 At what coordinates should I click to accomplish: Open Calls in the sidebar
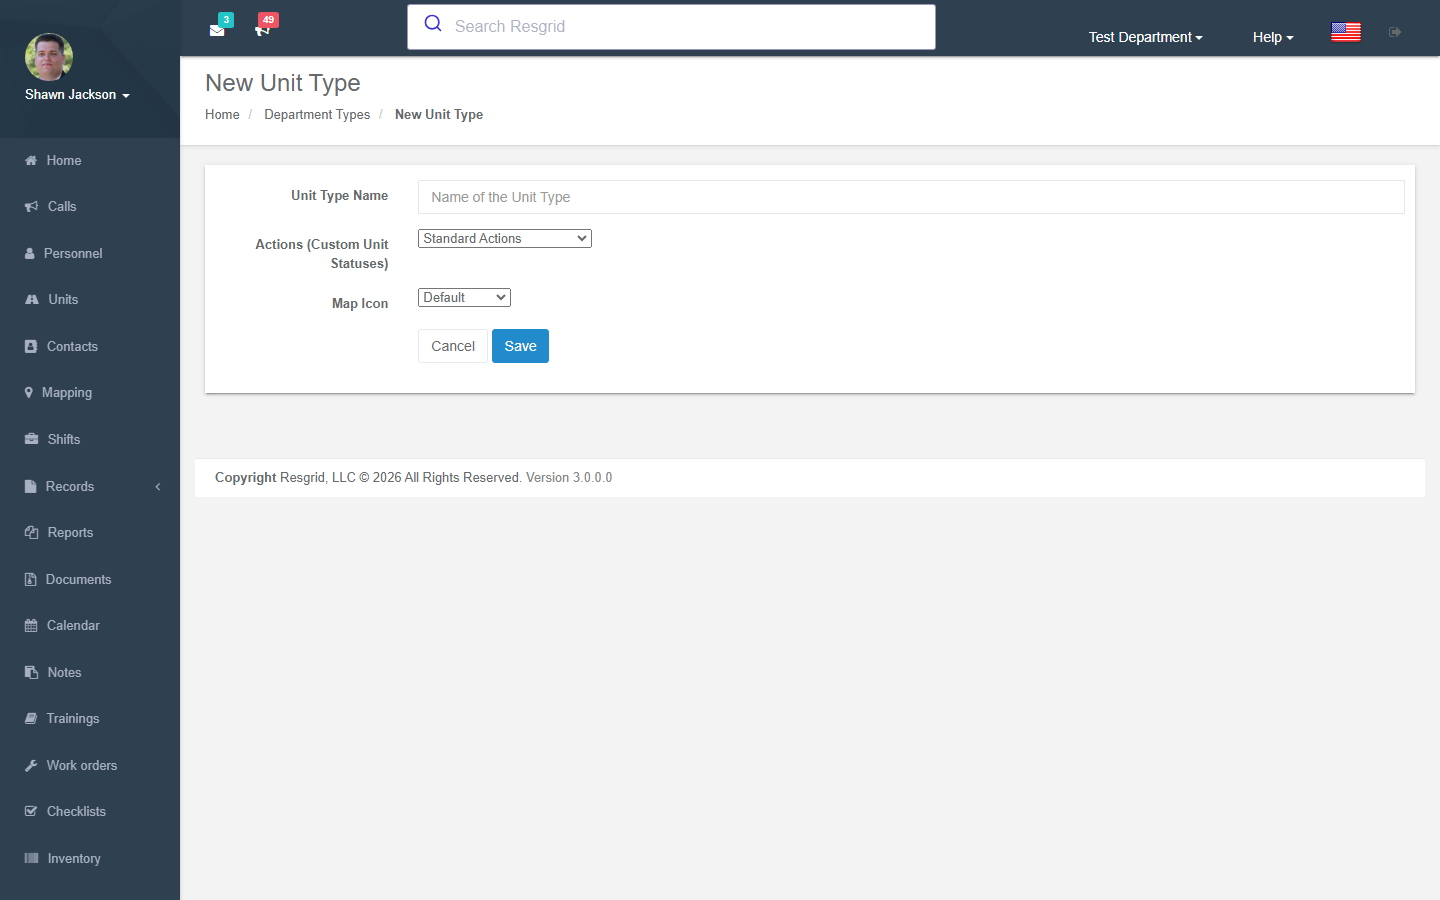coord(62,207)
